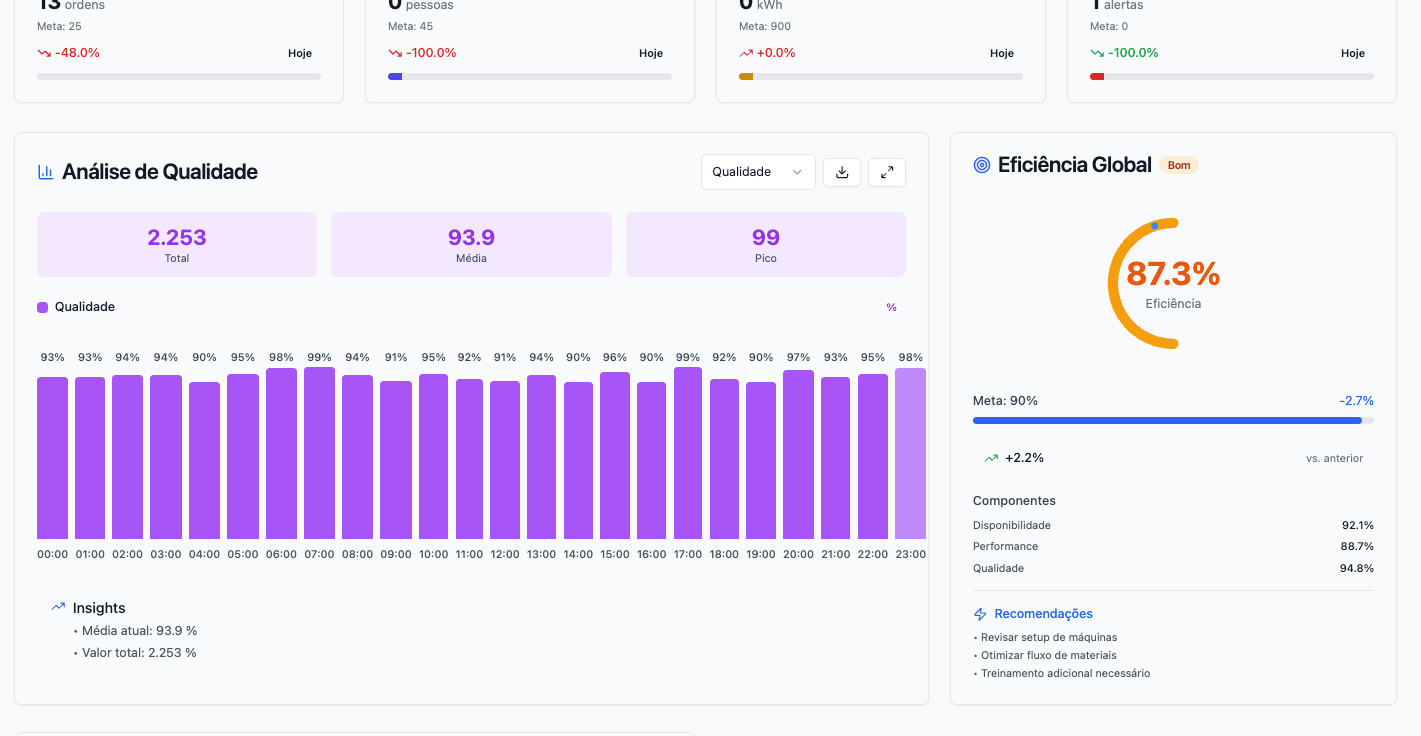Click the lightning icon next to Recomendações
The height and width of the screenshot is (736, 1421).
tap(980, 614)
